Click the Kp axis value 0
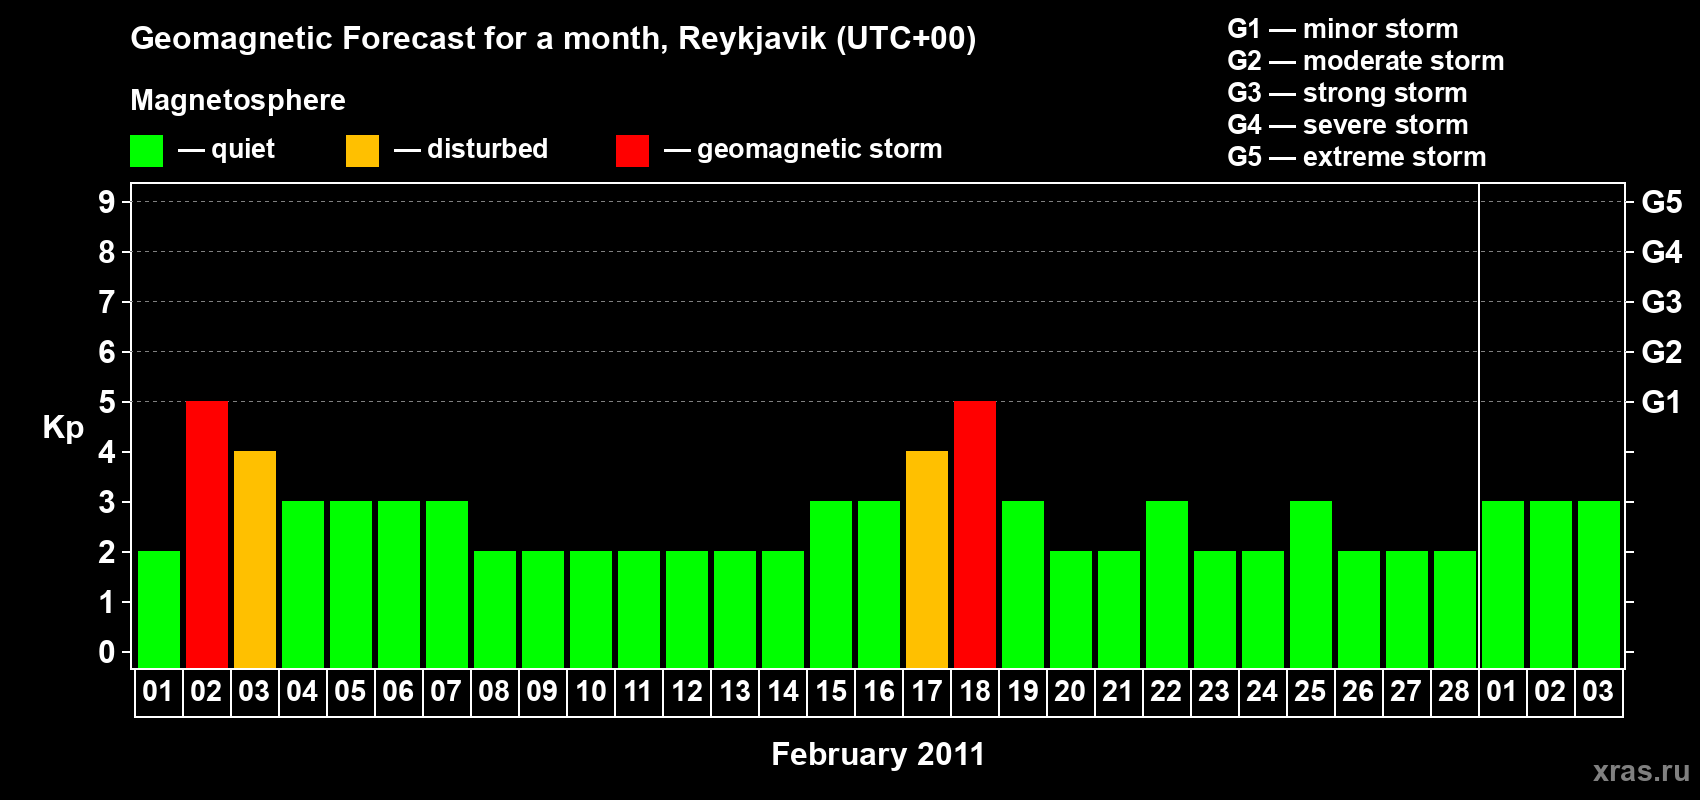 tap(107, 652)
